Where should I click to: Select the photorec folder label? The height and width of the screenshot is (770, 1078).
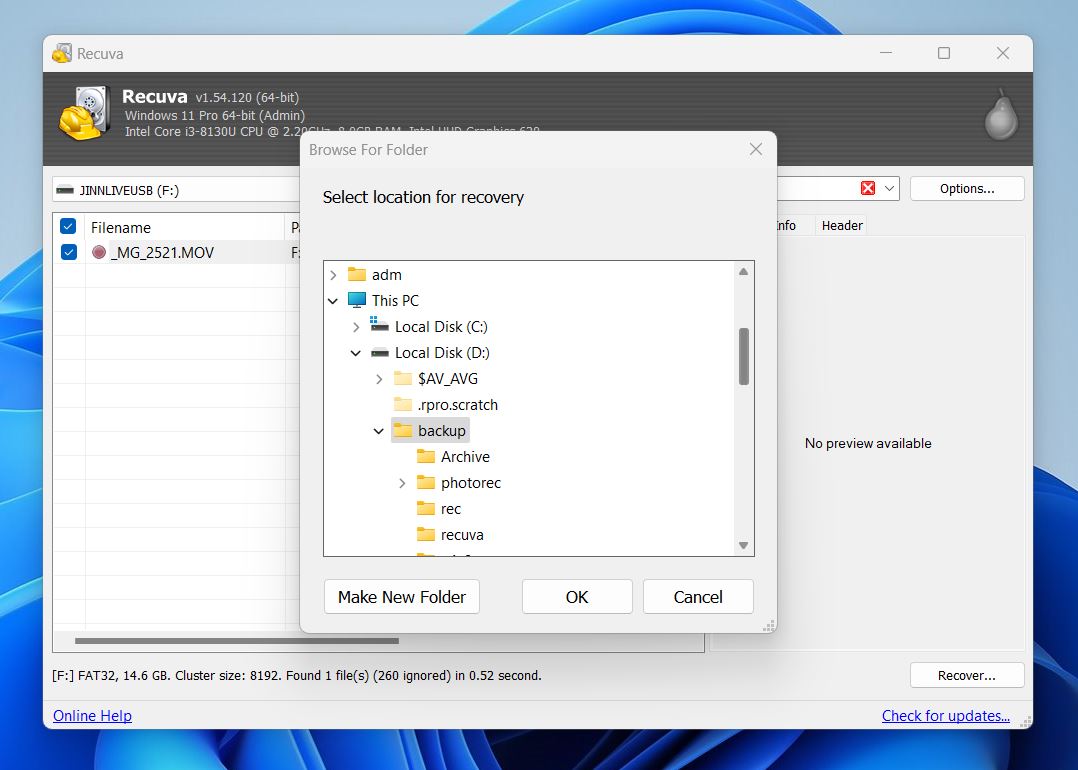point(470,483)
